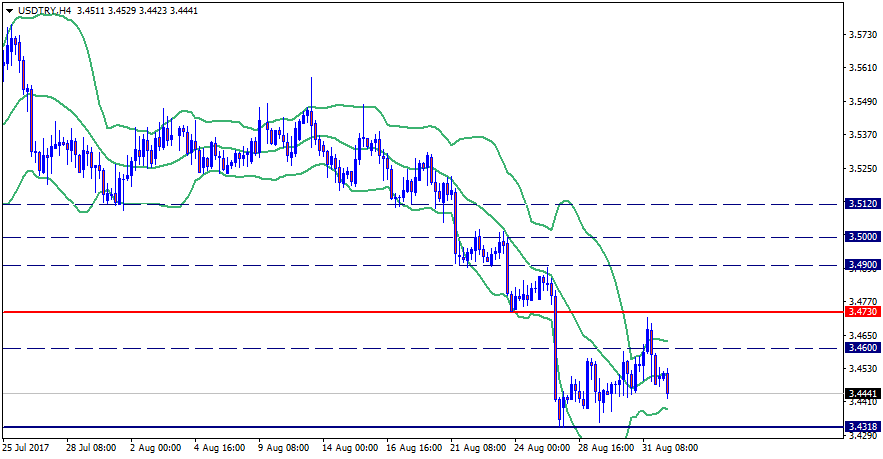883x459 pixels.
Task: Click the red 3.4730 price label
Action: tap(861, 313)
